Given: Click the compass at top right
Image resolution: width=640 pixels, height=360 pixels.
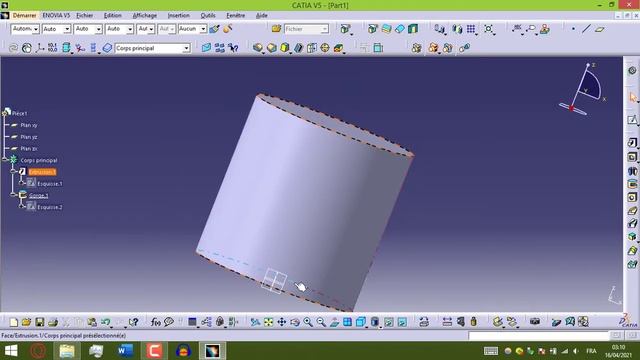Looking at the screenshot, I should tap(583, 90).
